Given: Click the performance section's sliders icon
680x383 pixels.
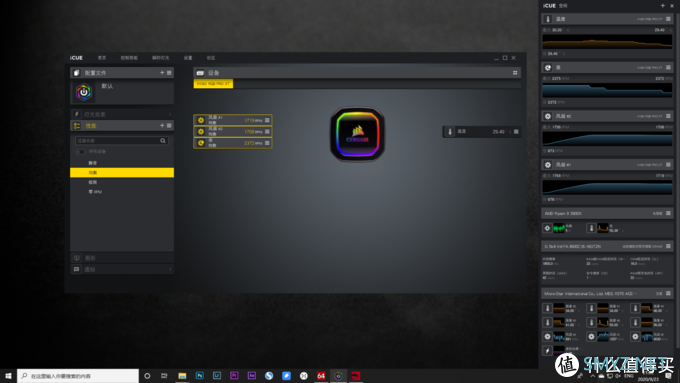Looking at the screenshot, I should (x=77, y=126).
